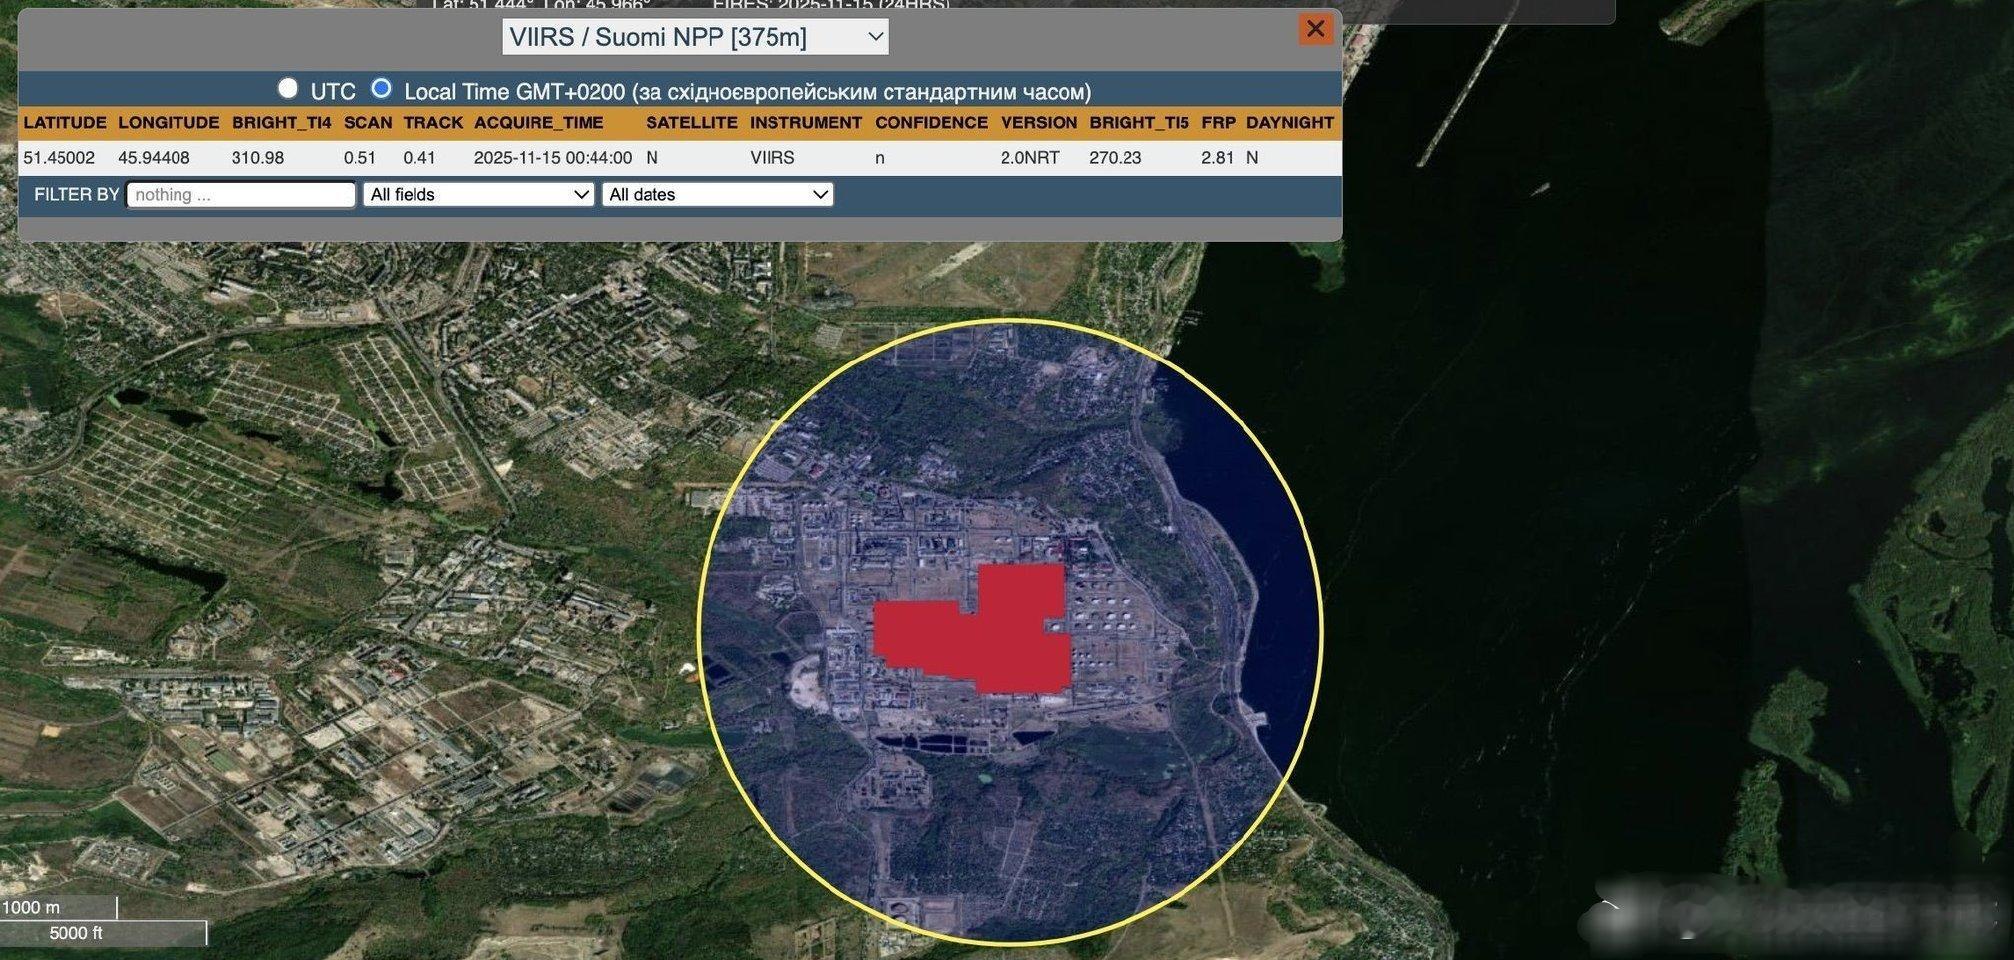Click the 1000 m map scale bar
Viewport: 2014px width, 960px height.
[59, 908]
